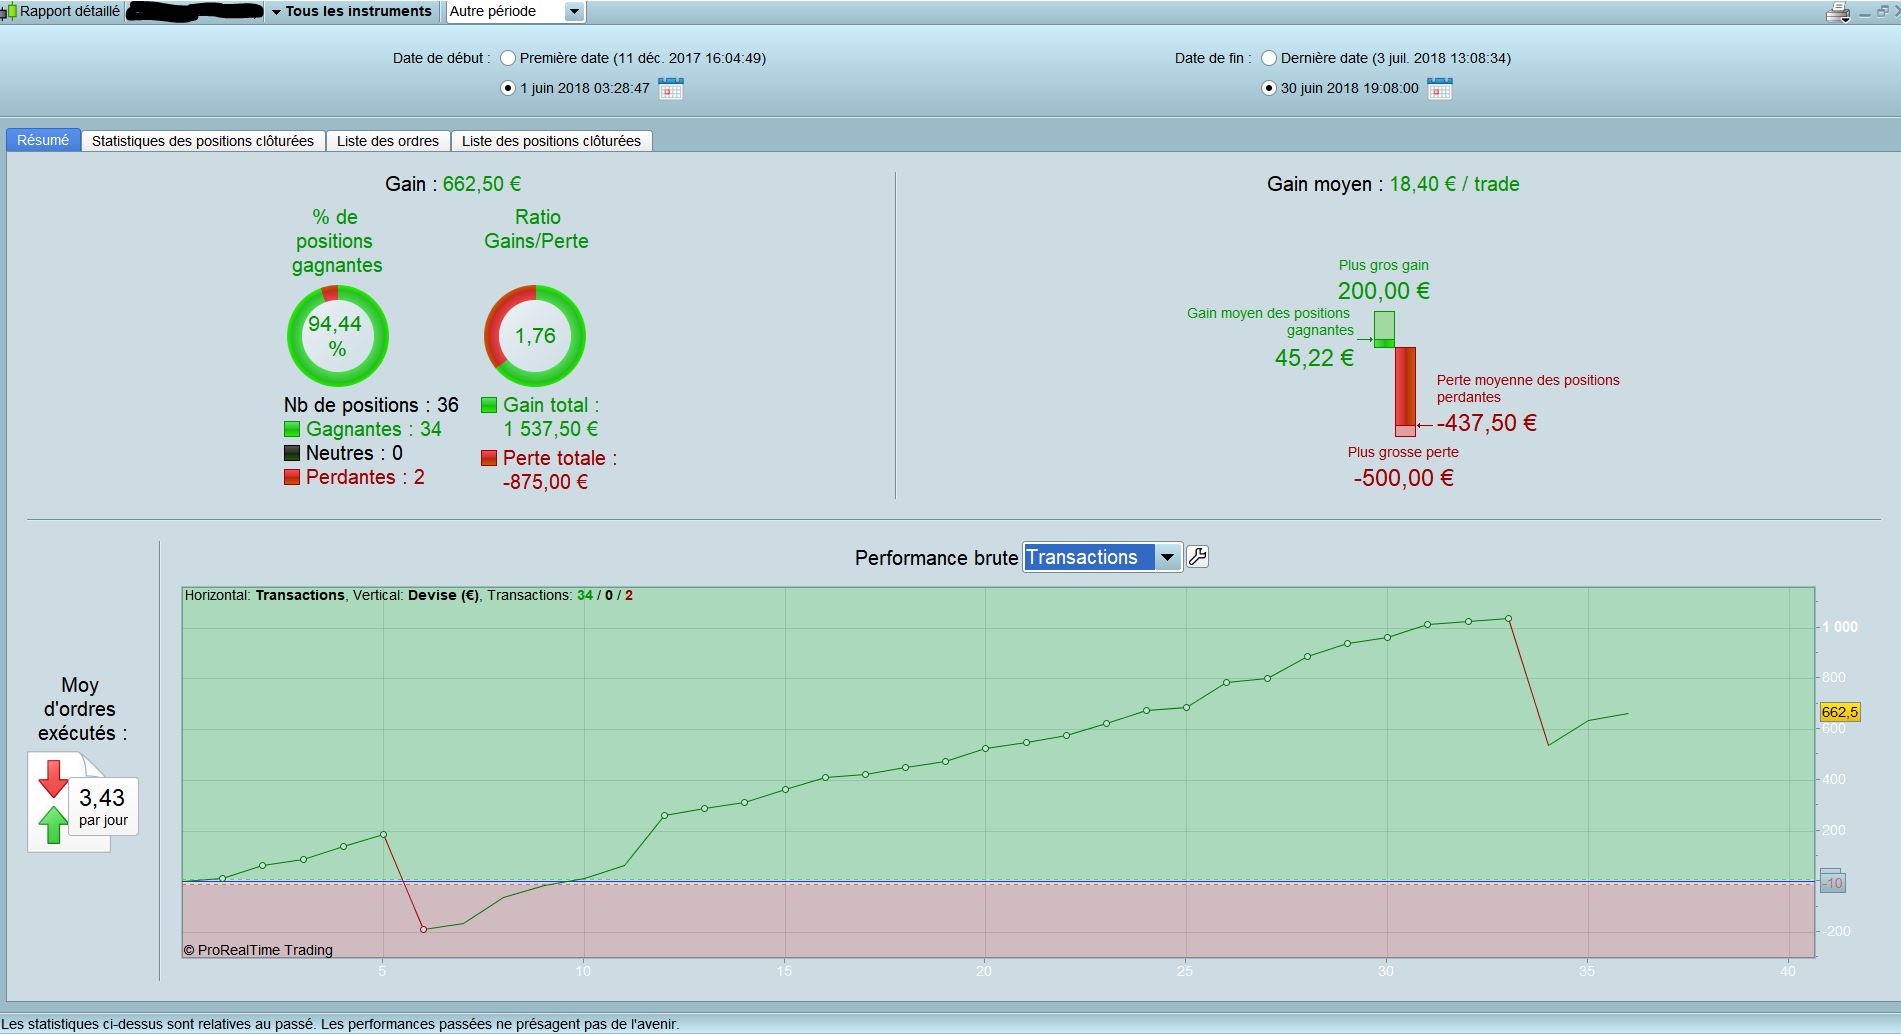The image size is (1901, 1034).
Task: Select the Dernière date radio button
Action: (x=1269, y=58)
